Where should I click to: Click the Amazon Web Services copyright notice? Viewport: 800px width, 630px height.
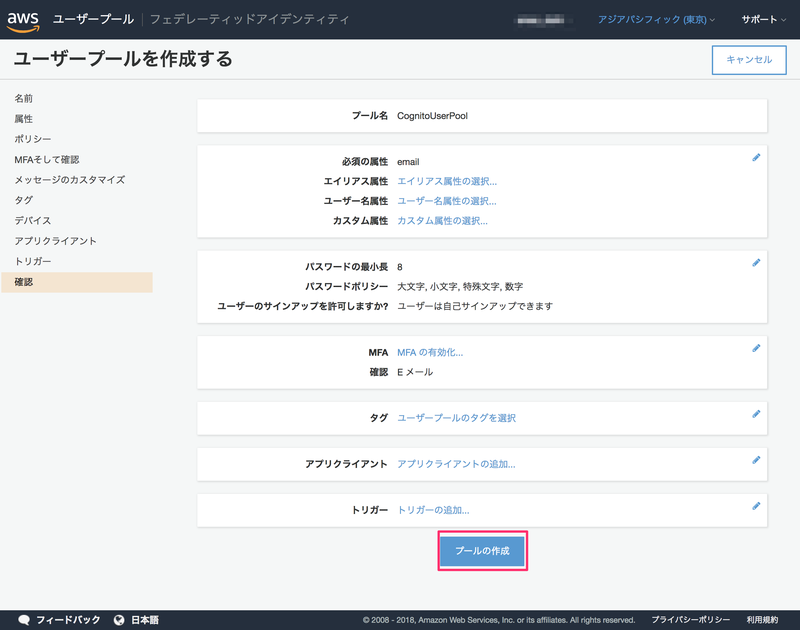499,620
